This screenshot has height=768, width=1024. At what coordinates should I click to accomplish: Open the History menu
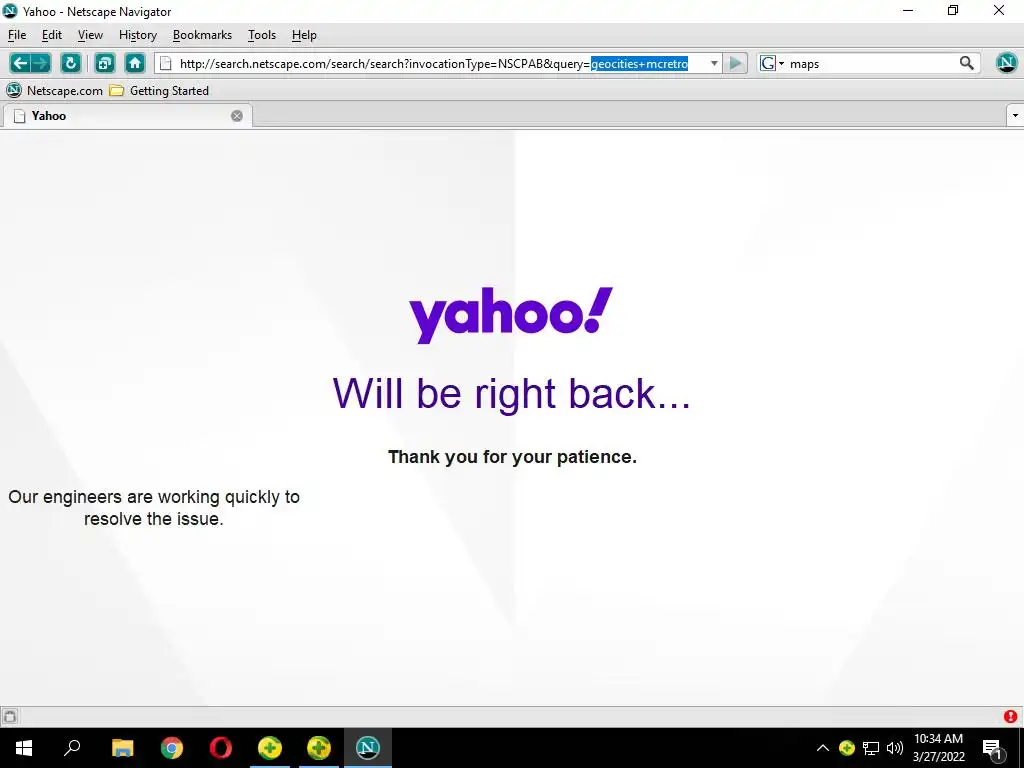coord(138,35)
